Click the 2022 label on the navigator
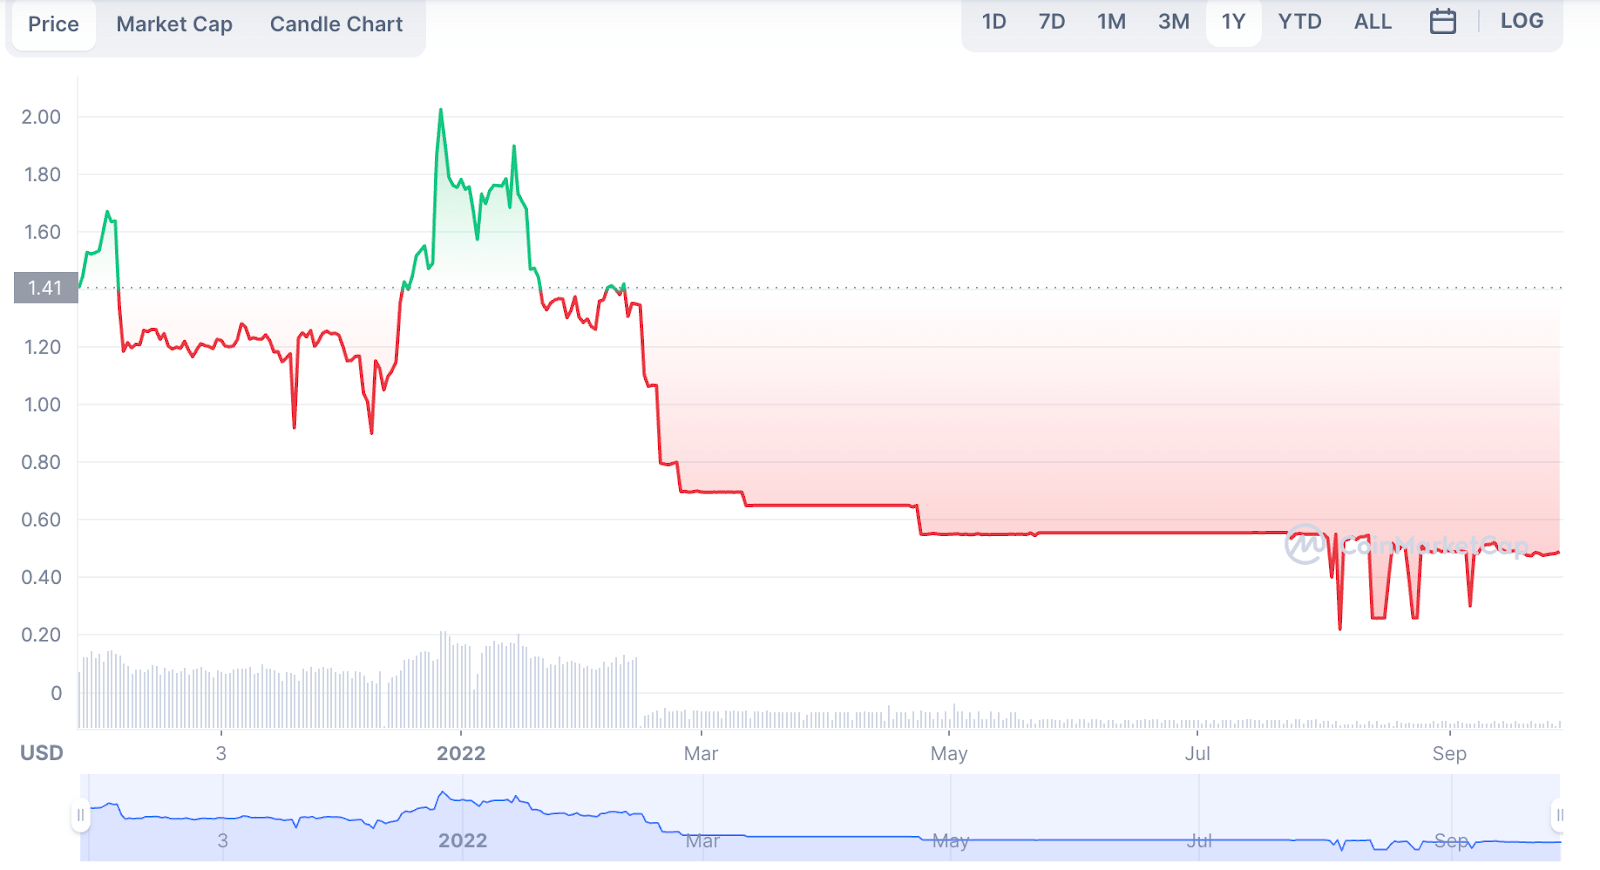This screenshot has height=870, width=1600. 462,841
